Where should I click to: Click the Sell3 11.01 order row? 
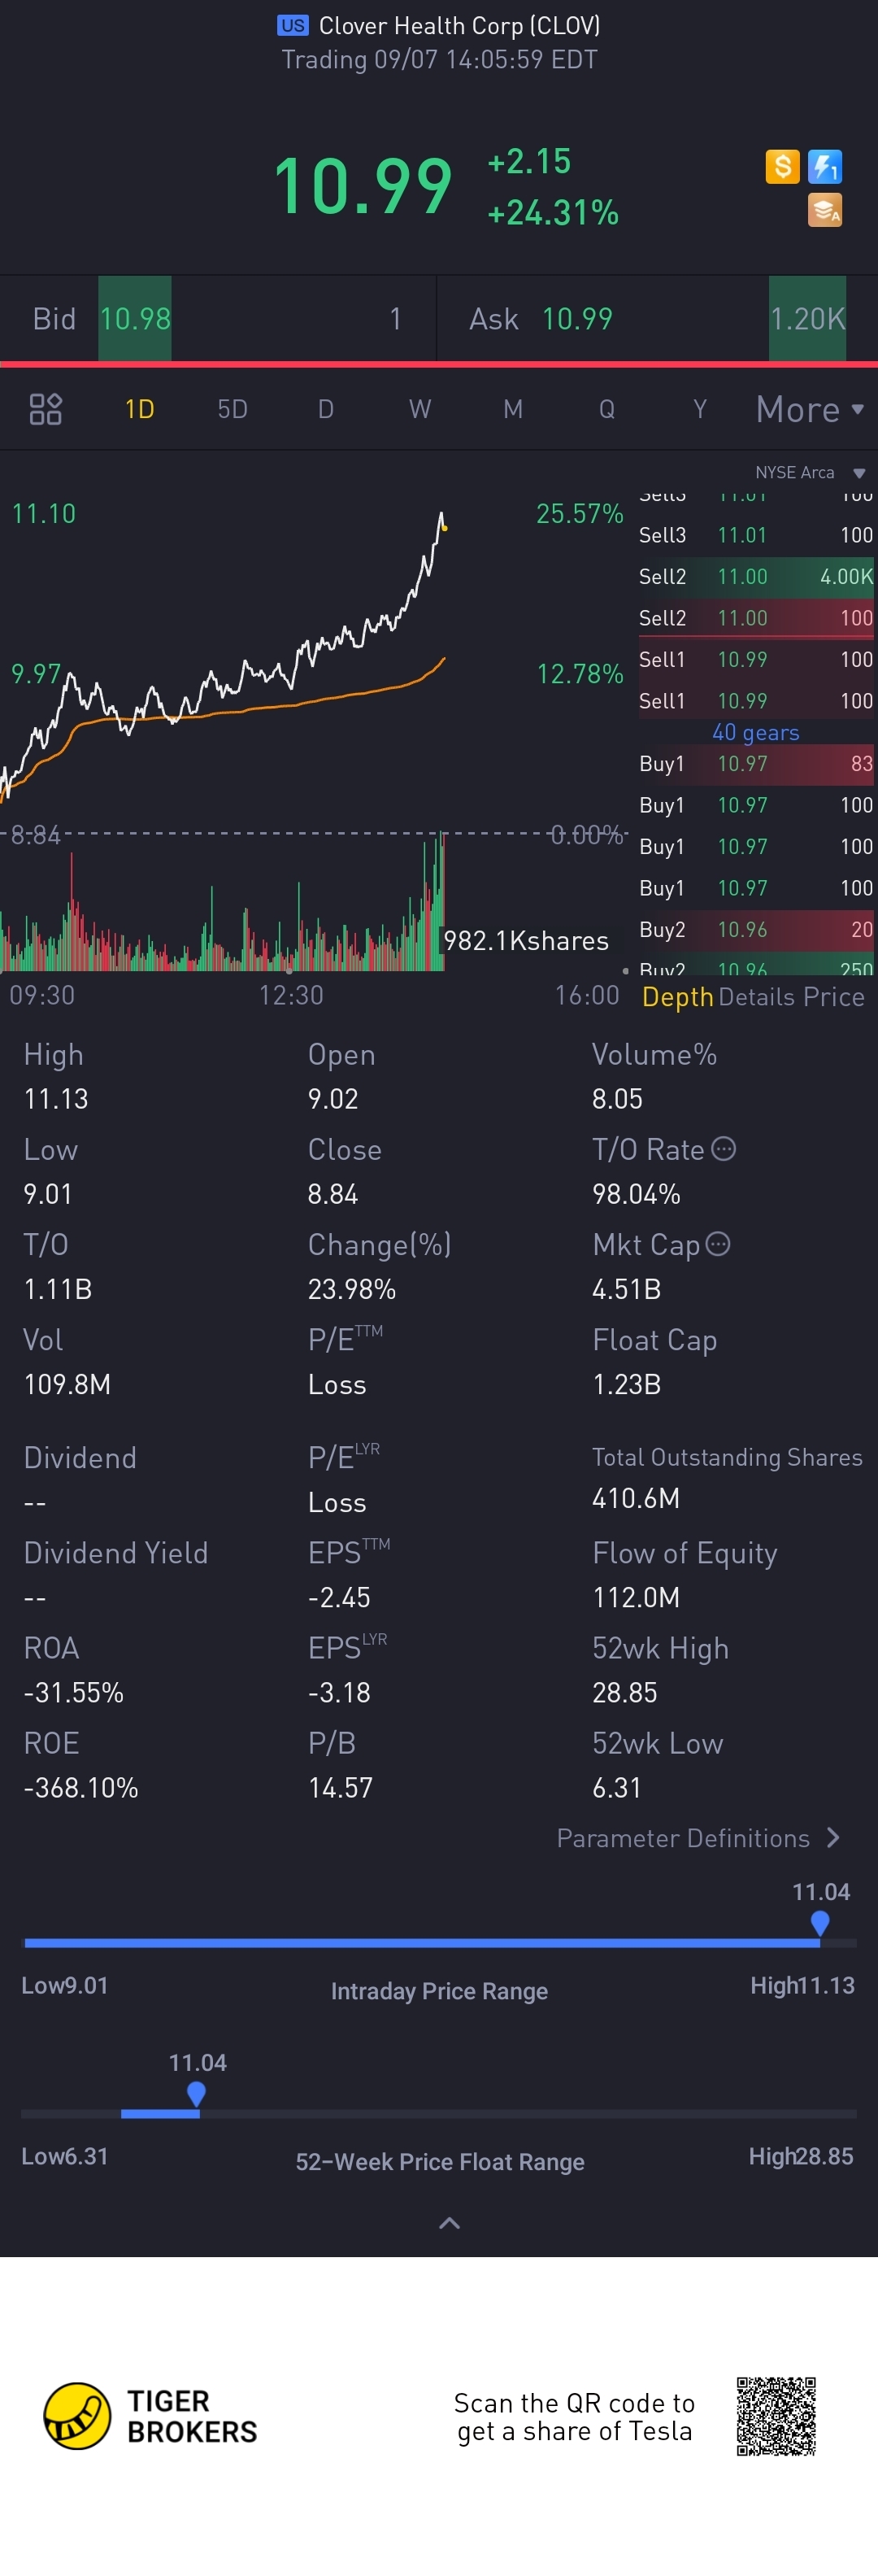click(756, 535)
